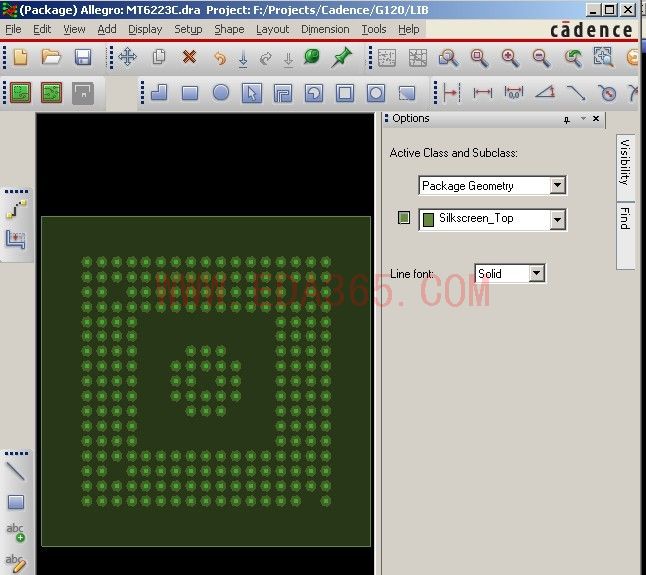646x575 pixels.
Task: Open a file with folder icon
Action: (51, 57)
